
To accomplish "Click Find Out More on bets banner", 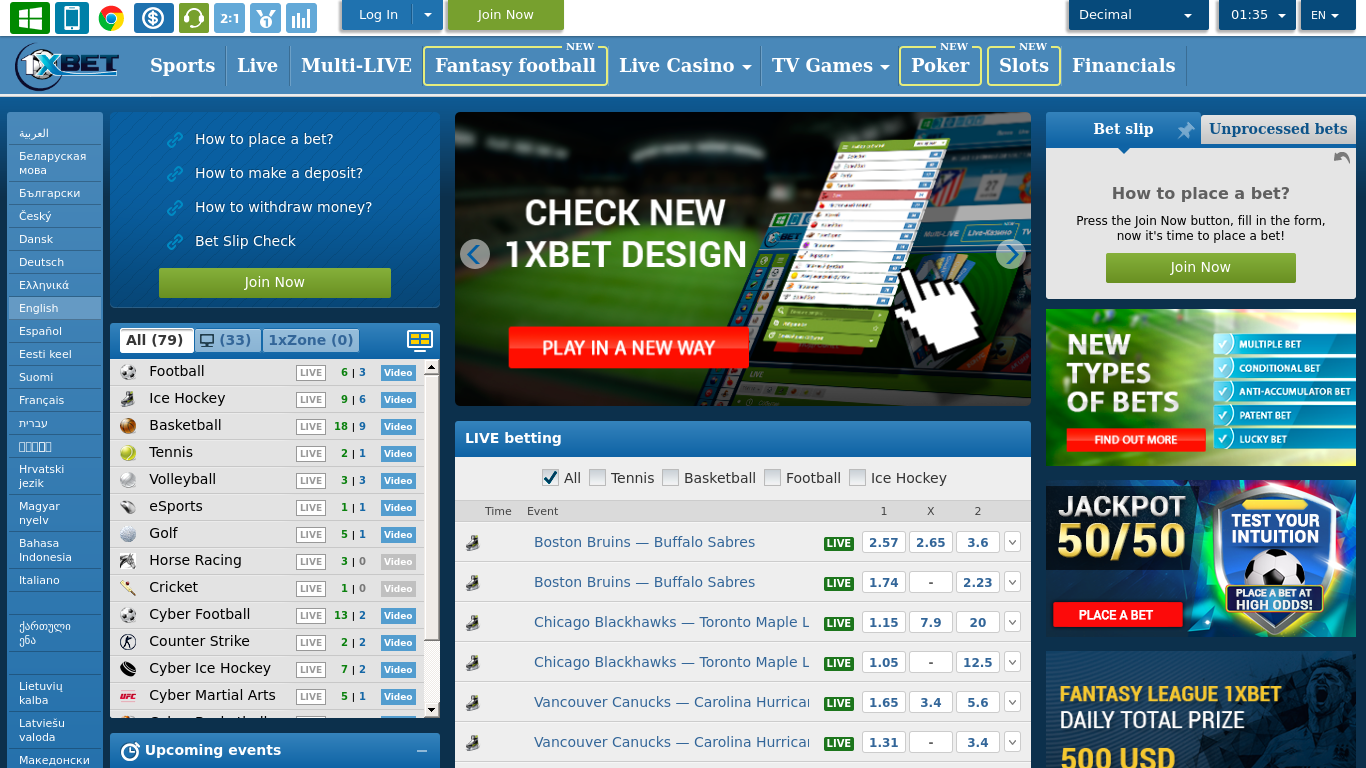I will [x=1135, y=440].
